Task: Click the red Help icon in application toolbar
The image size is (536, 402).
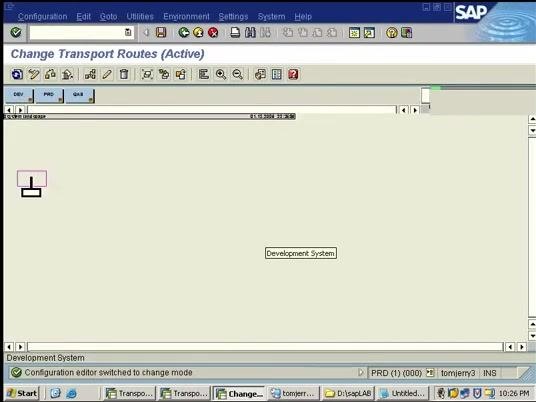Action: [293, 74]
